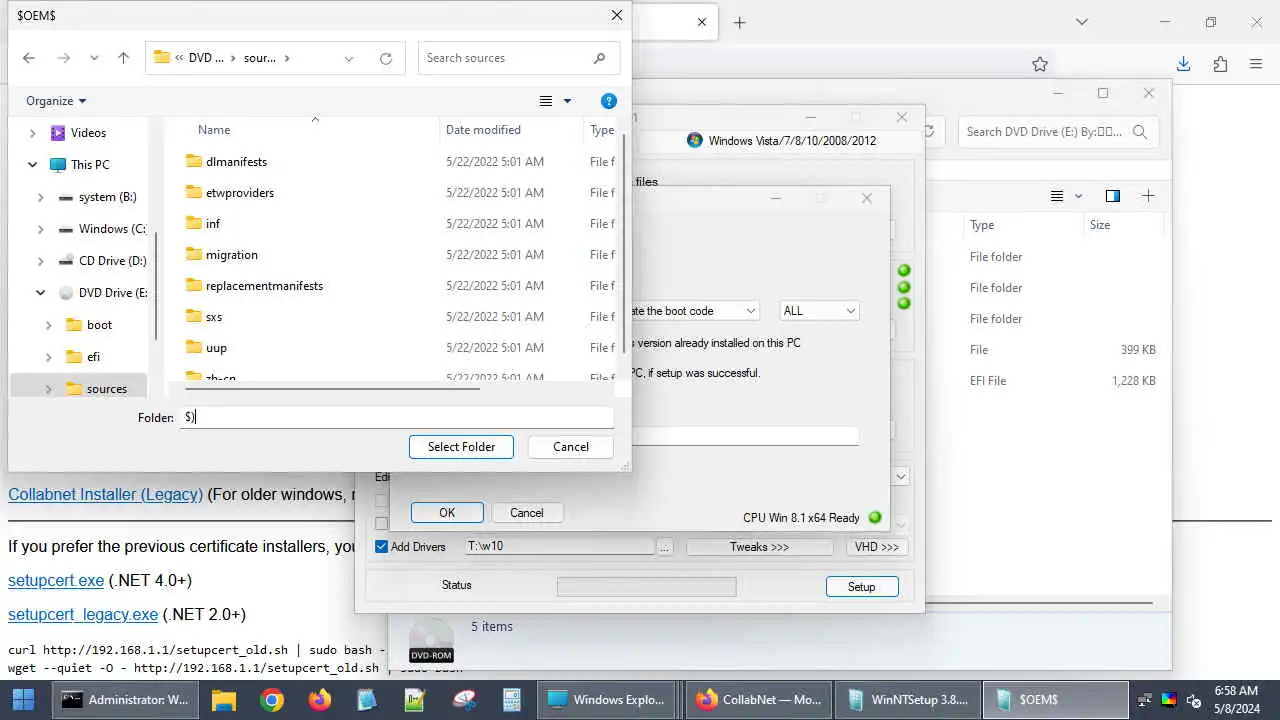1280x720 pixels.
Task: Open the Collabnet Installer (Legacy) link
Action: click(106, 495)
